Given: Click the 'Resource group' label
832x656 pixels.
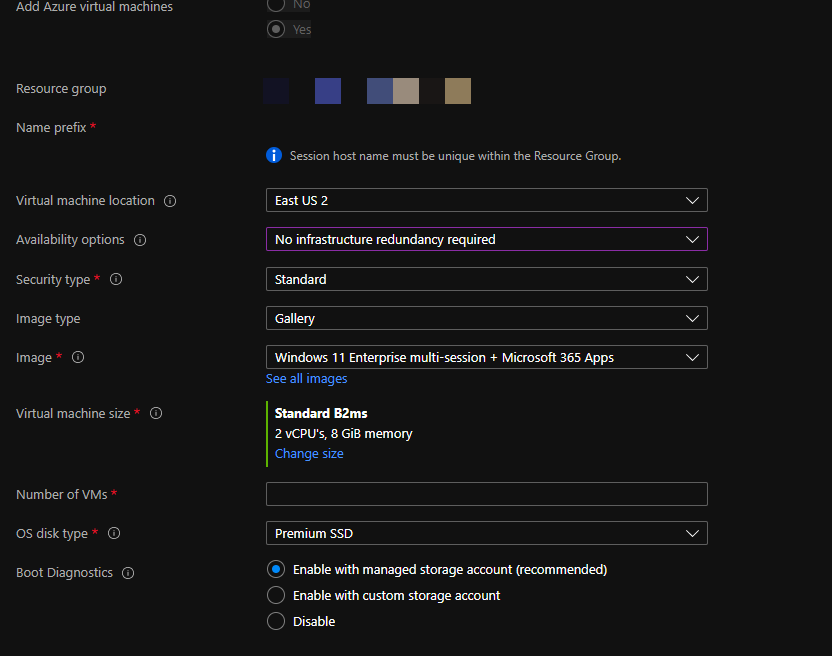Looking at the screenshot, I should click(x=61, y=89).
